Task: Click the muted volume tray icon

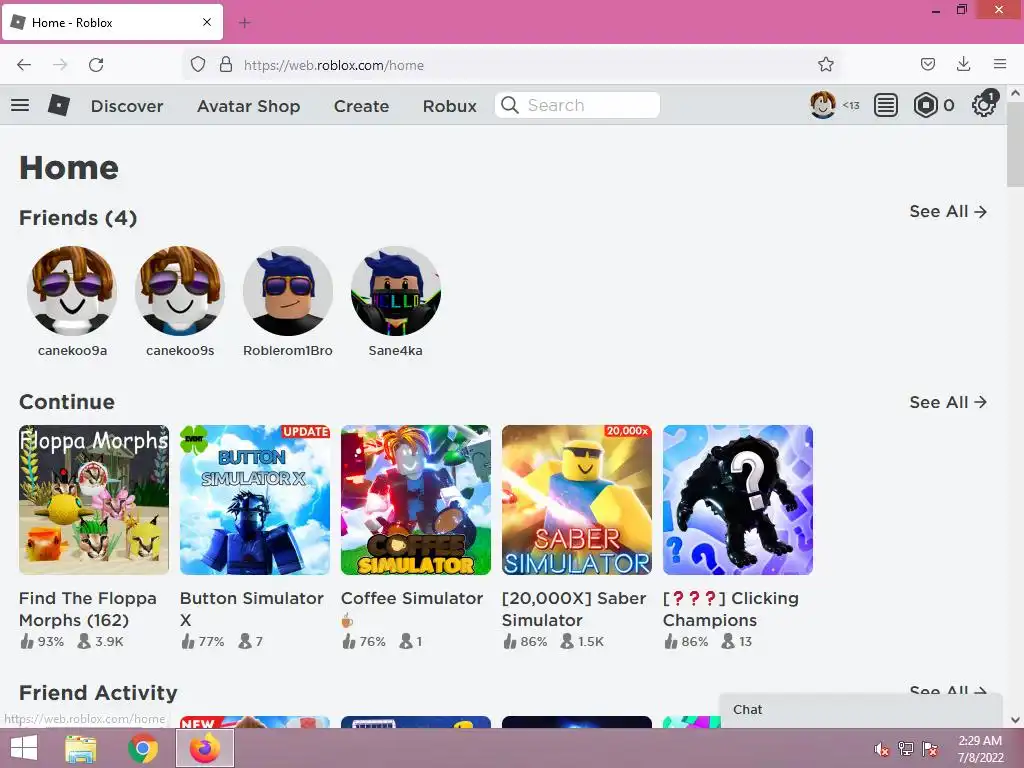Action: [881, 749]
